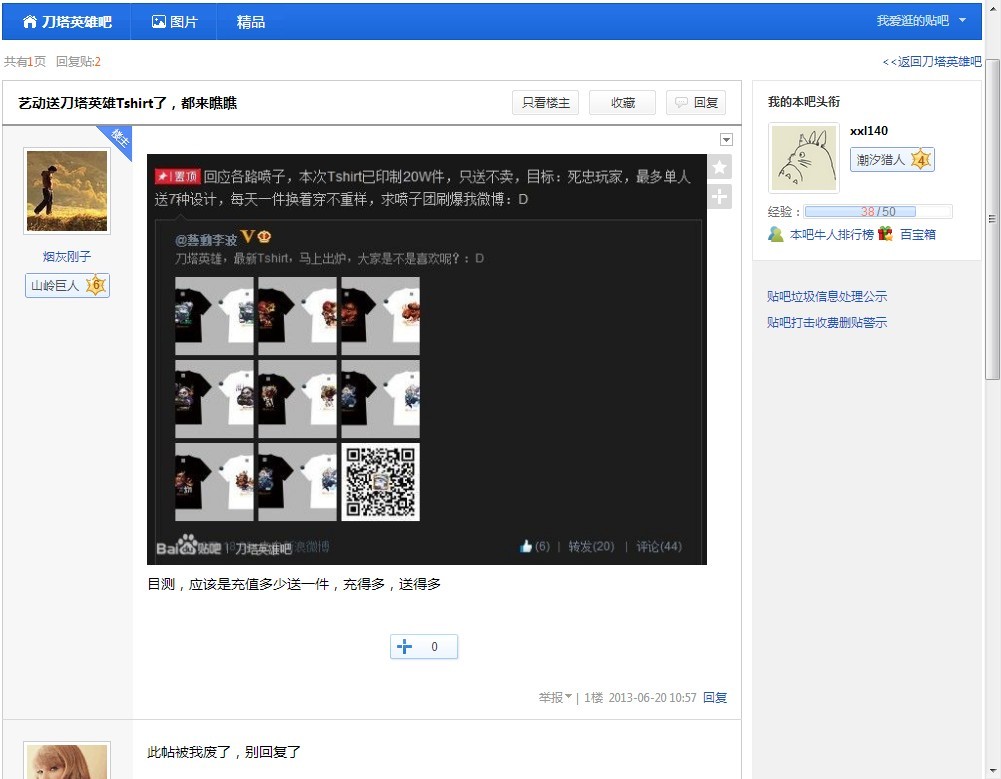
Task: Click the thread title 艺动送刀塔英雄Tshirt了
Action: 128,103
